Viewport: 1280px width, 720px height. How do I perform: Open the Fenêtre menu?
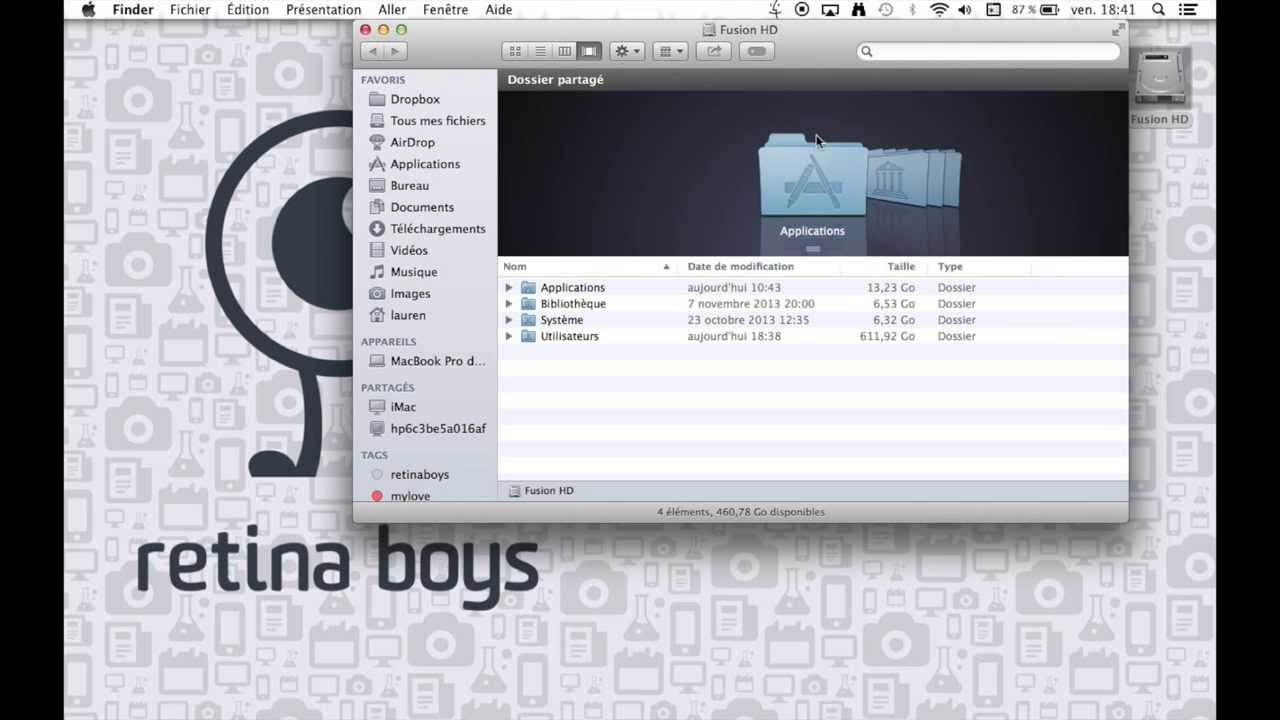(445, 10)
